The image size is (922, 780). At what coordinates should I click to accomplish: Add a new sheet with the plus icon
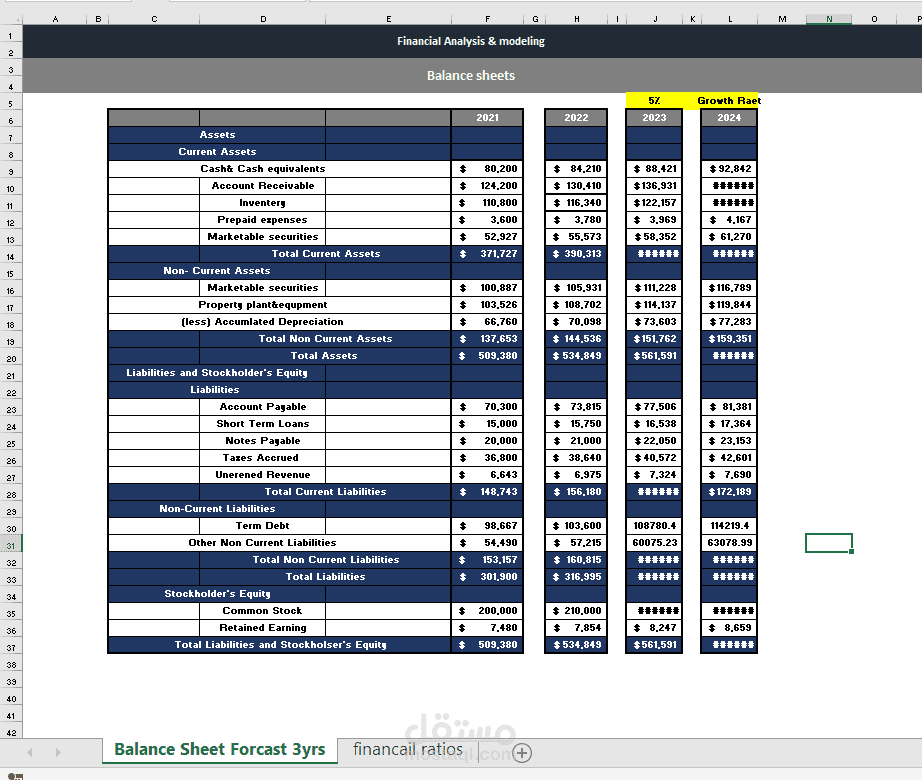tap(522, 752)
